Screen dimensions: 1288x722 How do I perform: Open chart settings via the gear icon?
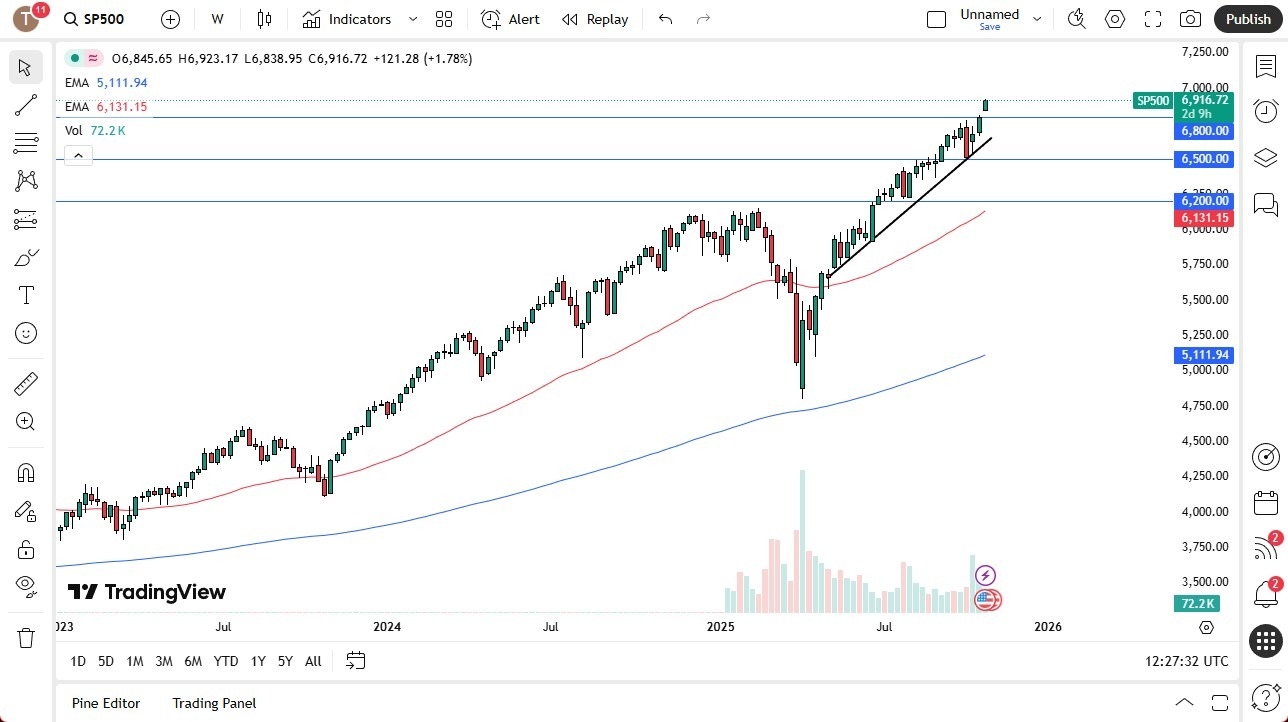tap(1114, 18)
